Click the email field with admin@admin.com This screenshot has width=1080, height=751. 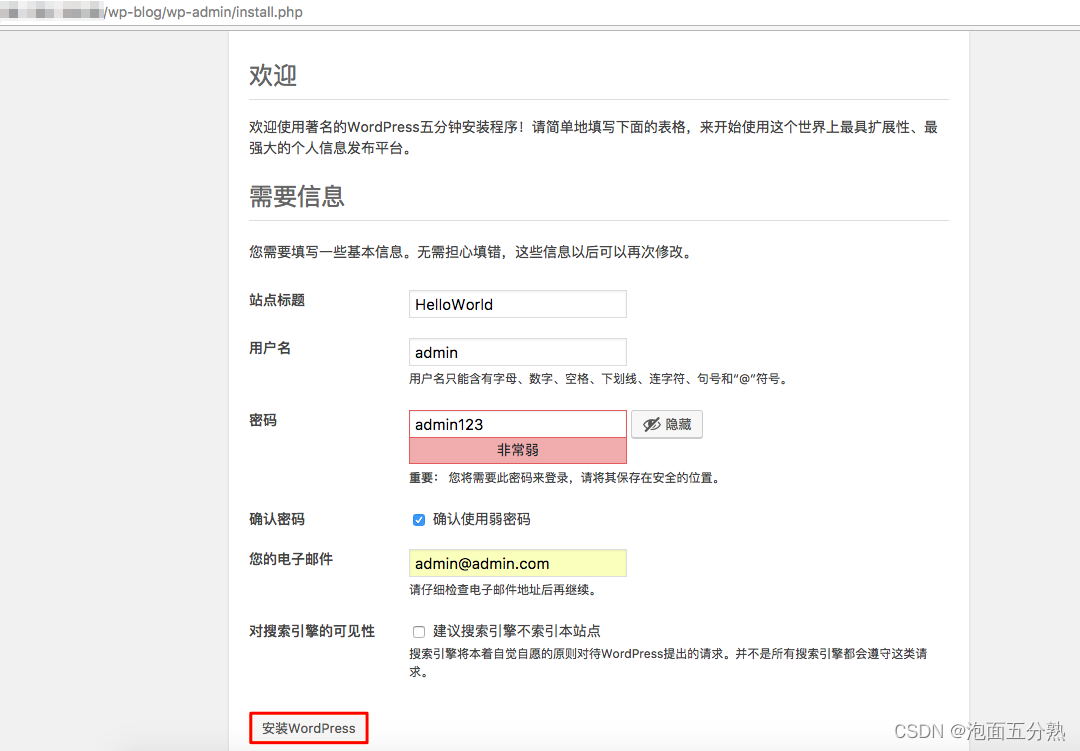tap(517, 563)
